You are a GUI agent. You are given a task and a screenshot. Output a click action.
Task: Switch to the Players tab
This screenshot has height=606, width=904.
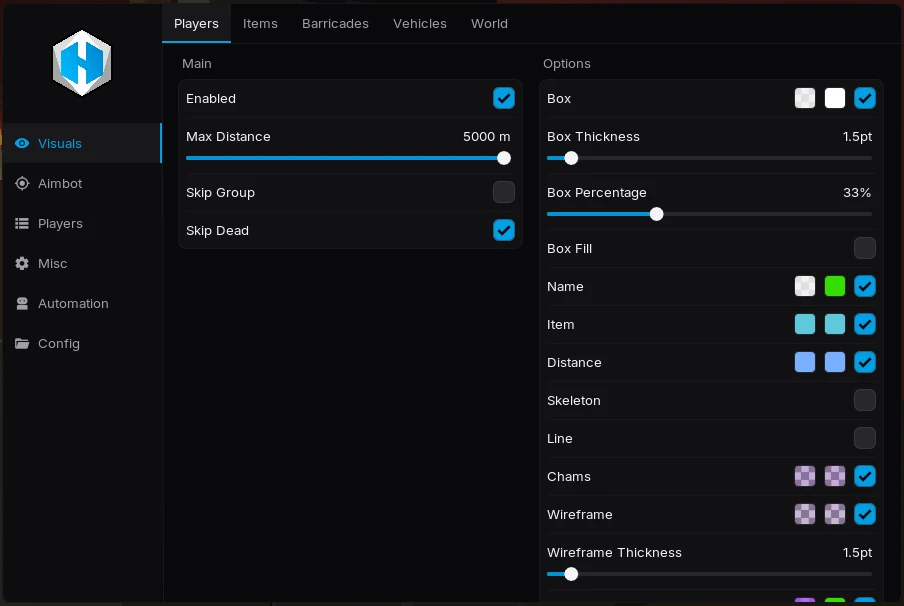point(196,24)
